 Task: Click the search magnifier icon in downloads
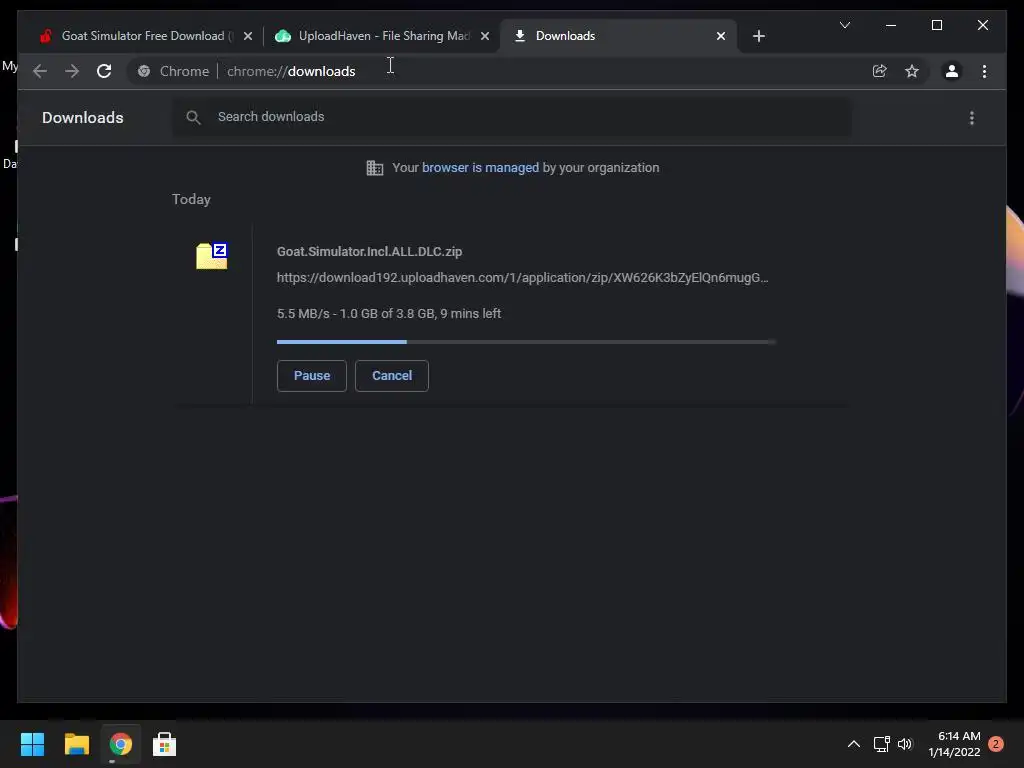click(193, 117)
